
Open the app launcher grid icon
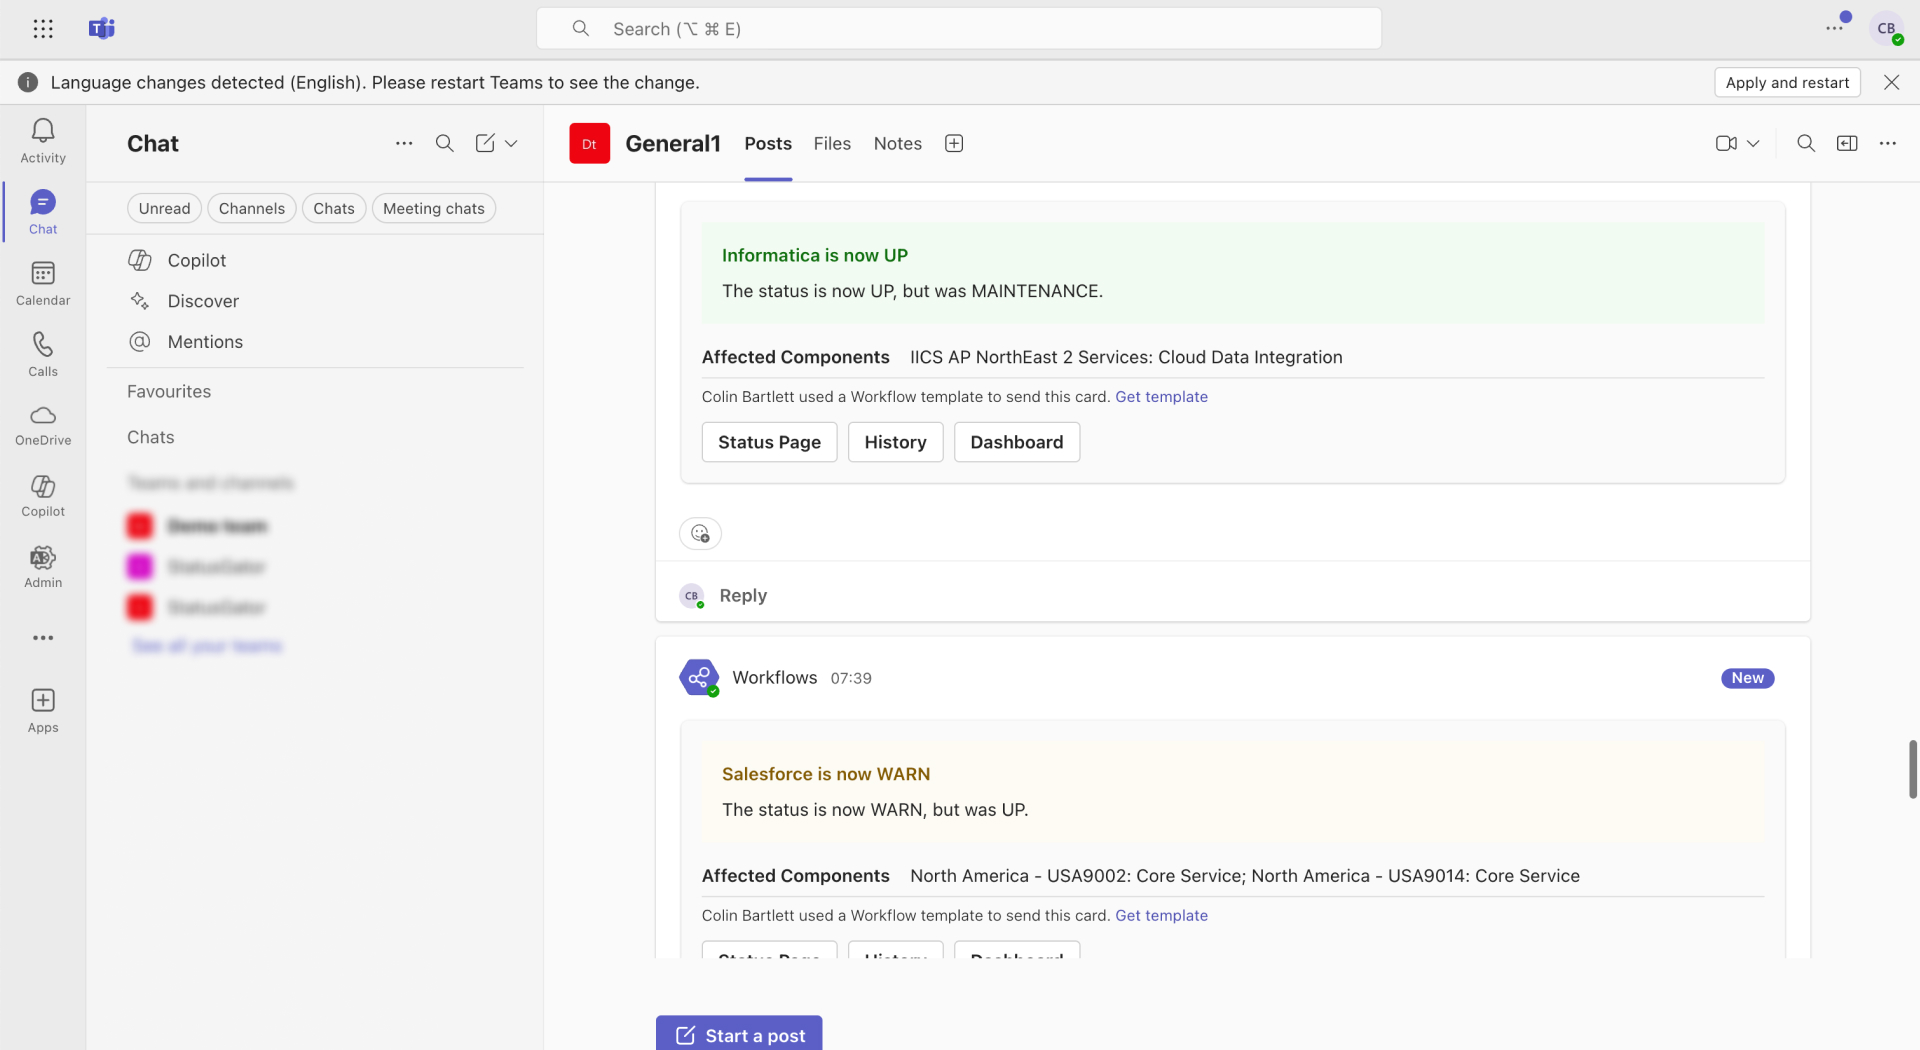[x=43, y=29]
